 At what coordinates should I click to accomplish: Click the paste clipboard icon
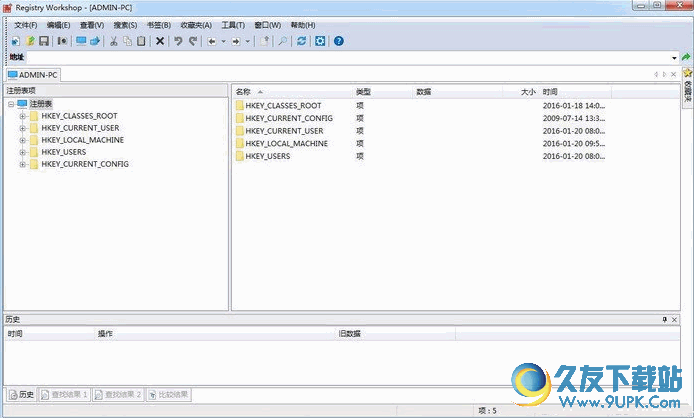tap(141, 41)
